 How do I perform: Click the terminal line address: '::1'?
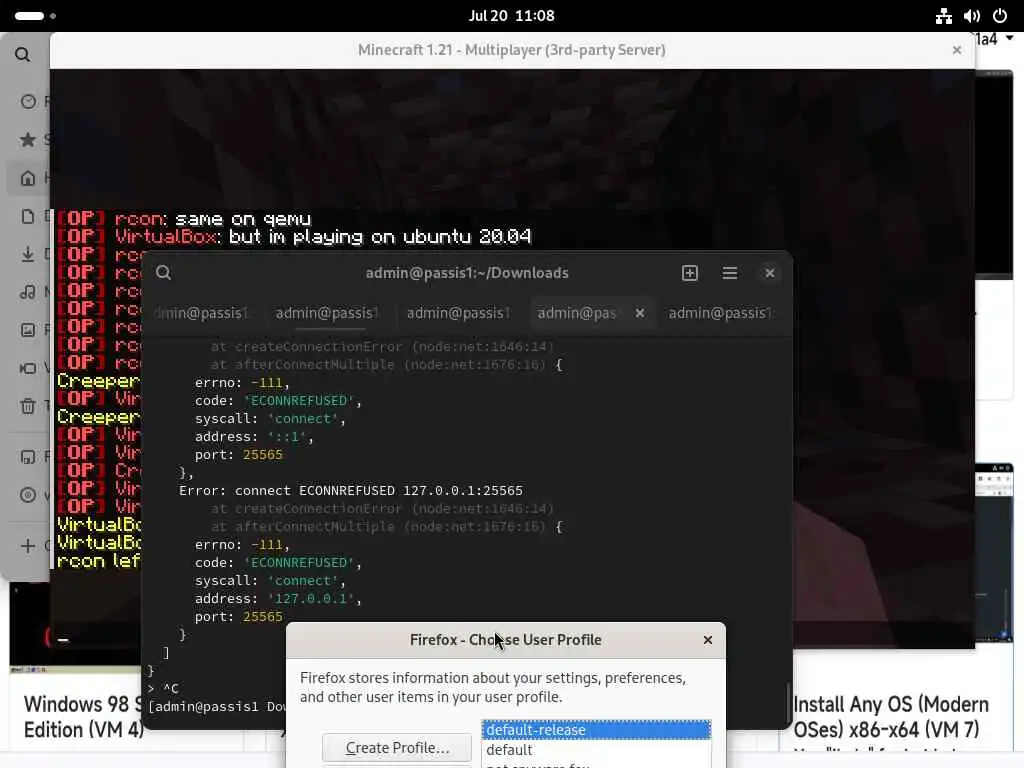coord(254,436)
